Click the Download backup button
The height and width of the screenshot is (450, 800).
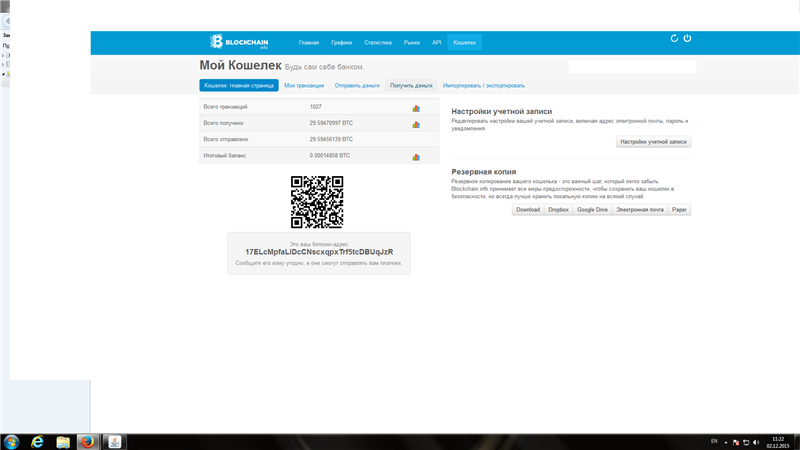528,210
